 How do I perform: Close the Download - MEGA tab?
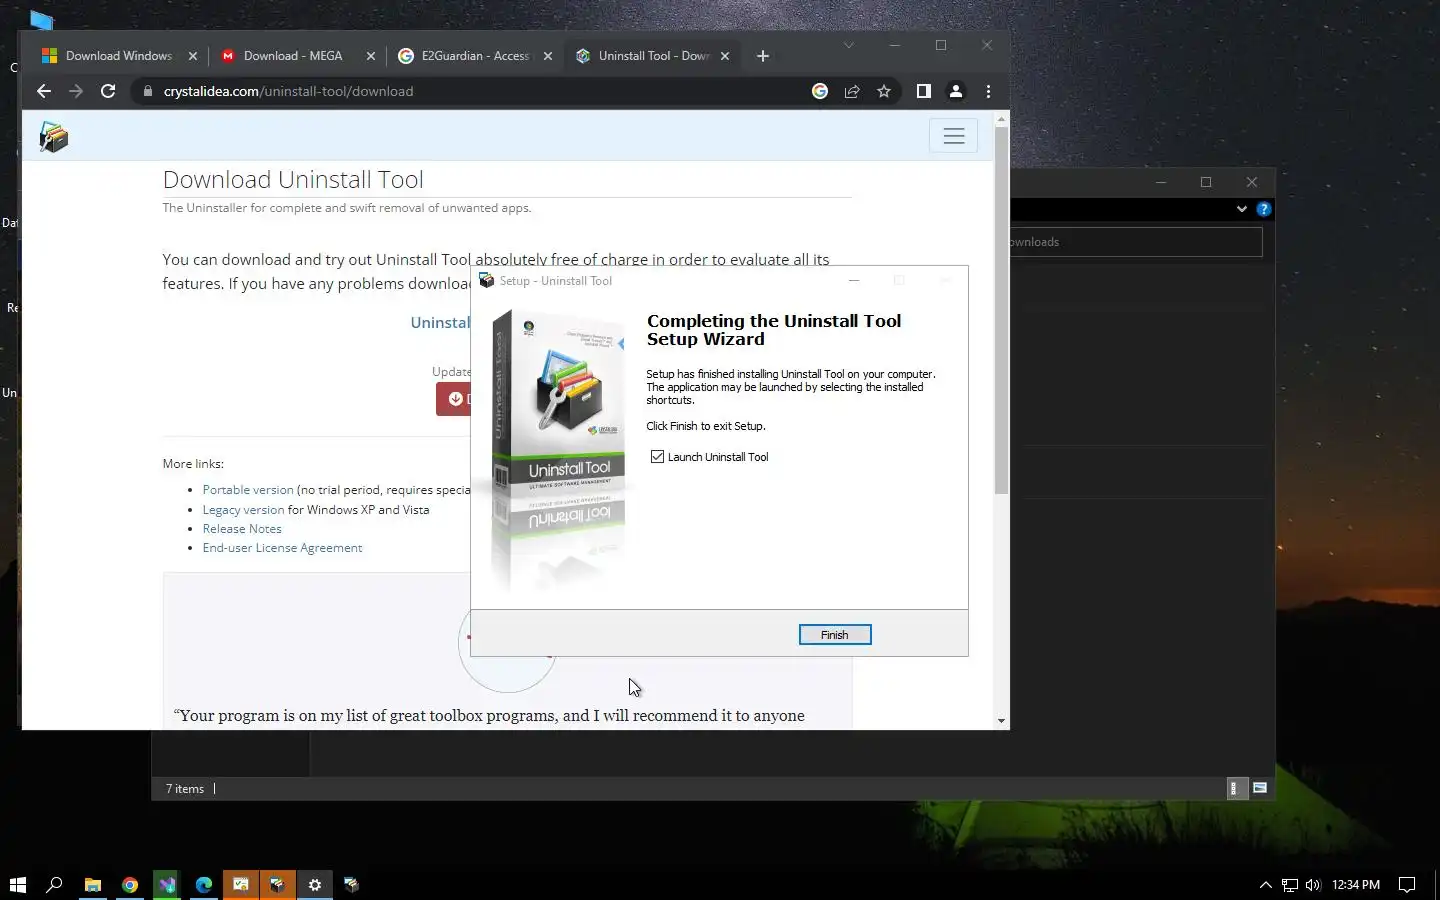(371, 56)
